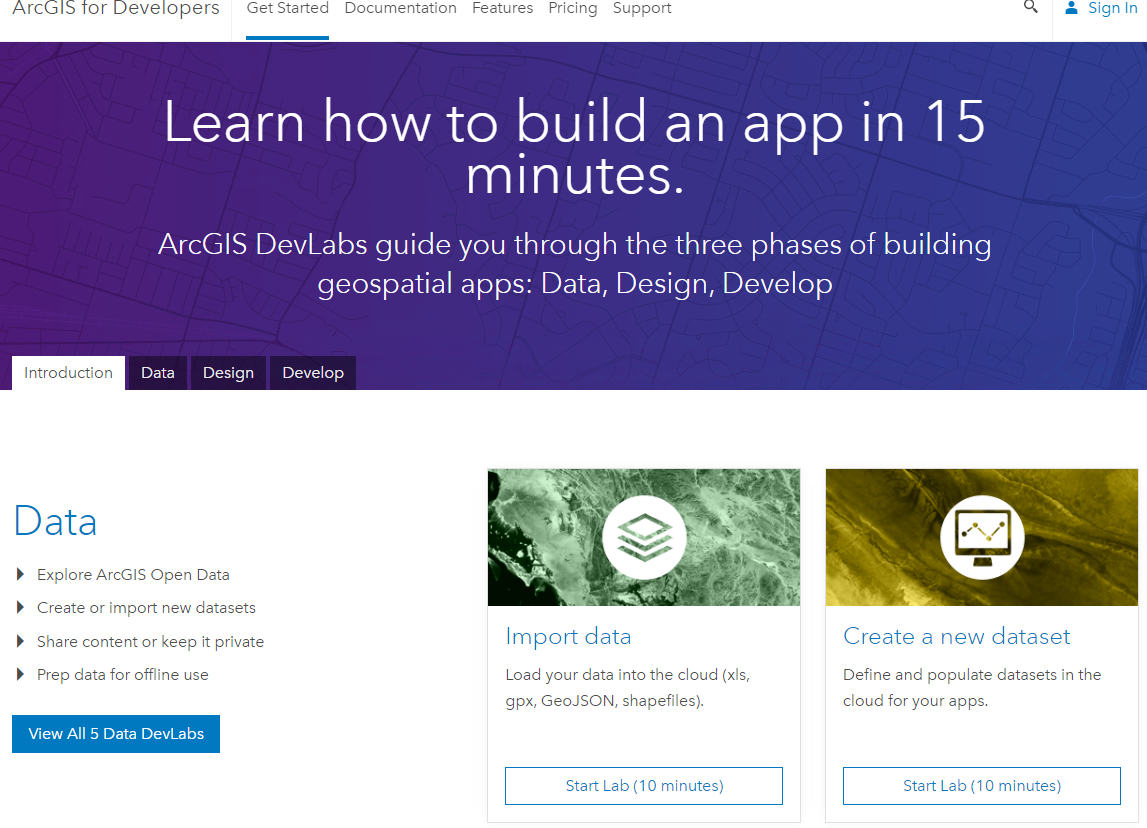Click the monitor chart icon on Create dataset card
The width and height of the screenshot is (1147, 828).
point(982,538)
